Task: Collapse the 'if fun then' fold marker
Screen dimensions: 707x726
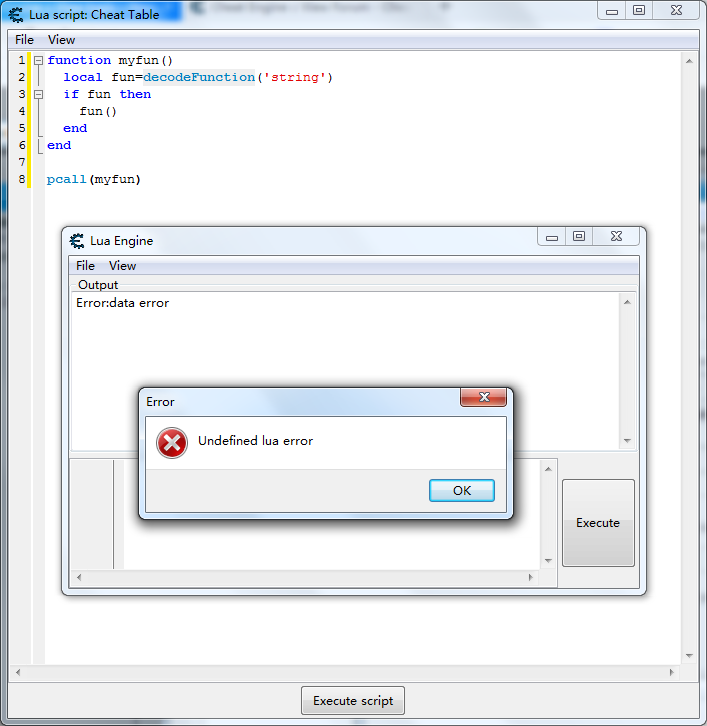Action: 39,94
